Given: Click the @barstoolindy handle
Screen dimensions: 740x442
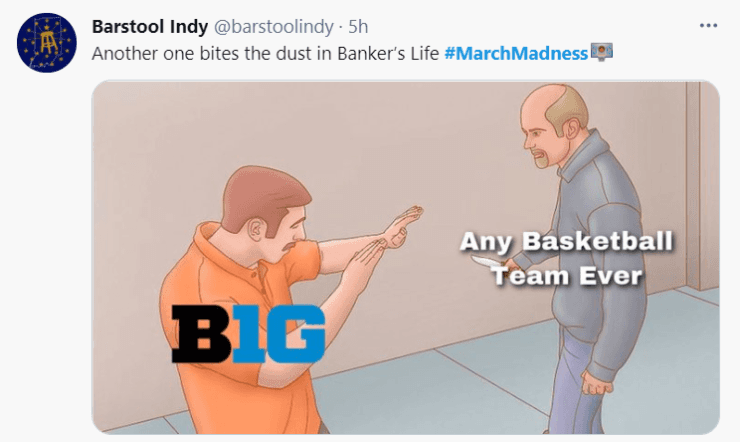Looking at the screenshot, I should coord(274,26).
